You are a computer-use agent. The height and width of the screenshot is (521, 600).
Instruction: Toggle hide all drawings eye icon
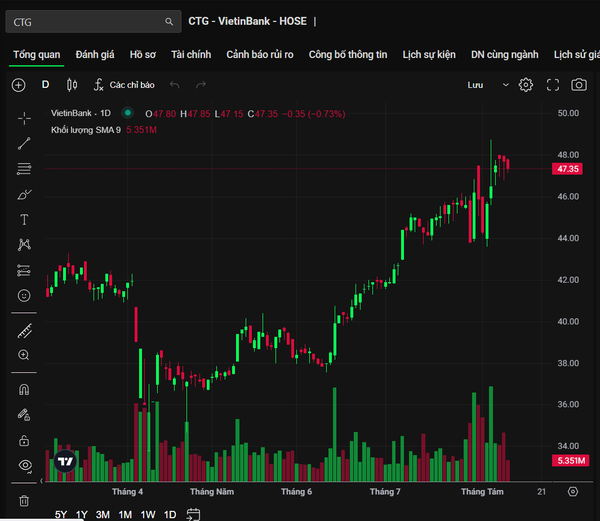coord(25,466)
